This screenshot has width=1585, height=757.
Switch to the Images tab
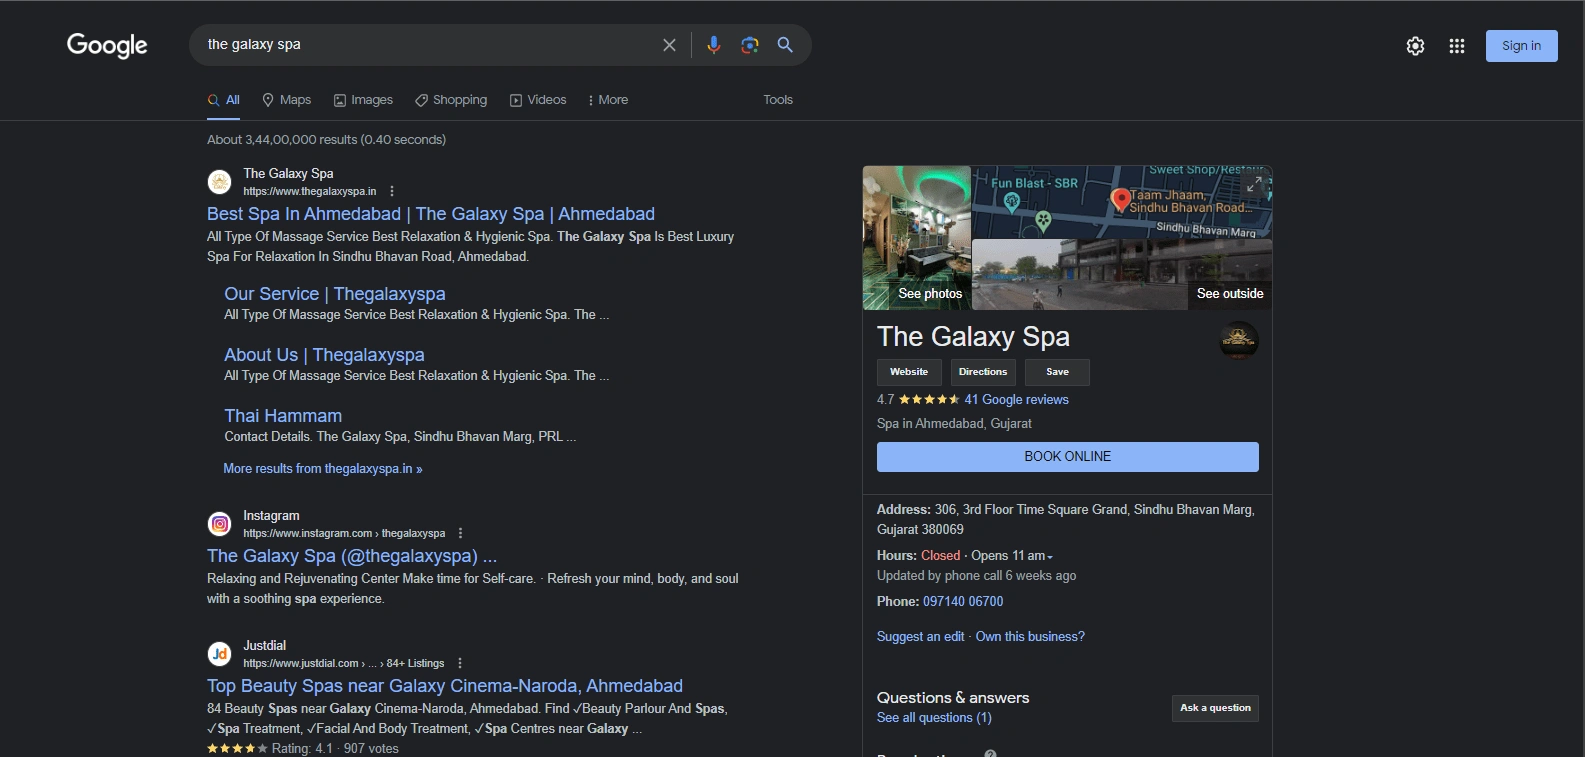[363, 100]
